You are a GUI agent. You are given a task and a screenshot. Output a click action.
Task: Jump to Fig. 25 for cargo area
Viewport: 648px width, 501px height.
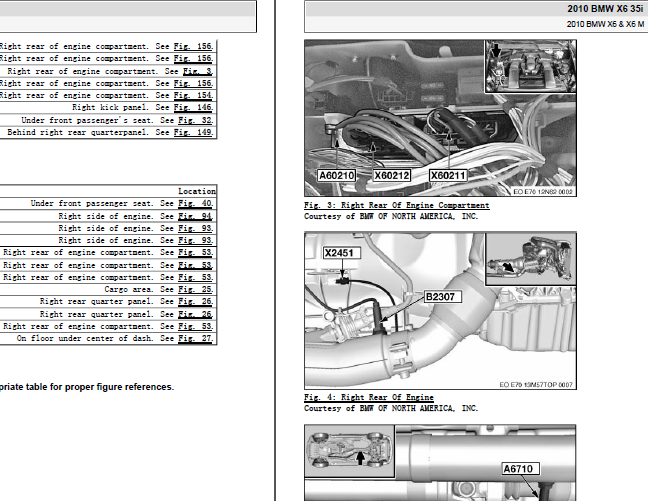195,289
